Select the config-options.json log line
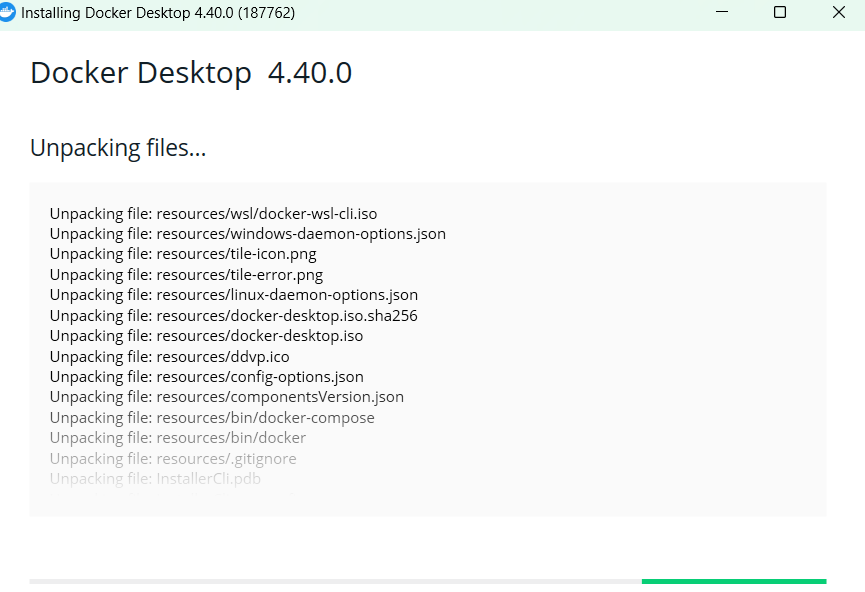Viewport: 865px width, 592px height. (x=207, y=377)
